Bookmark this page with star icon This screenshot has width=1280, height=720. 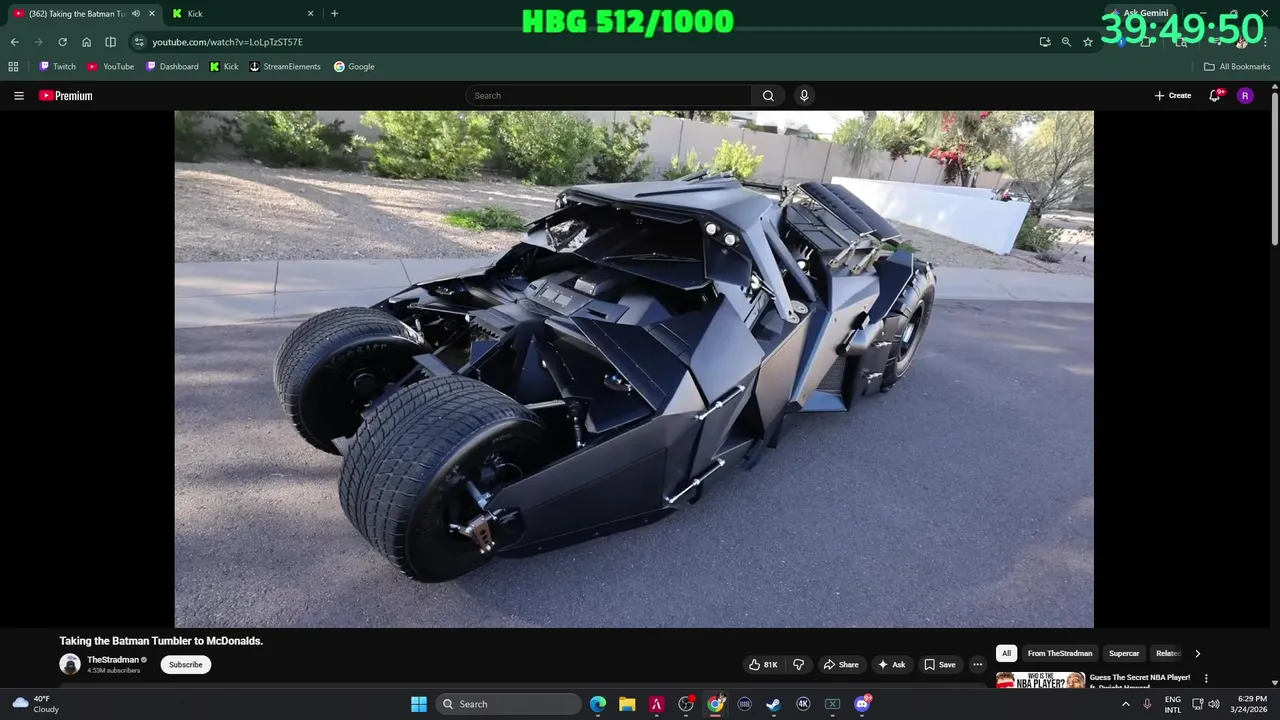click(x=1088, y=42)
